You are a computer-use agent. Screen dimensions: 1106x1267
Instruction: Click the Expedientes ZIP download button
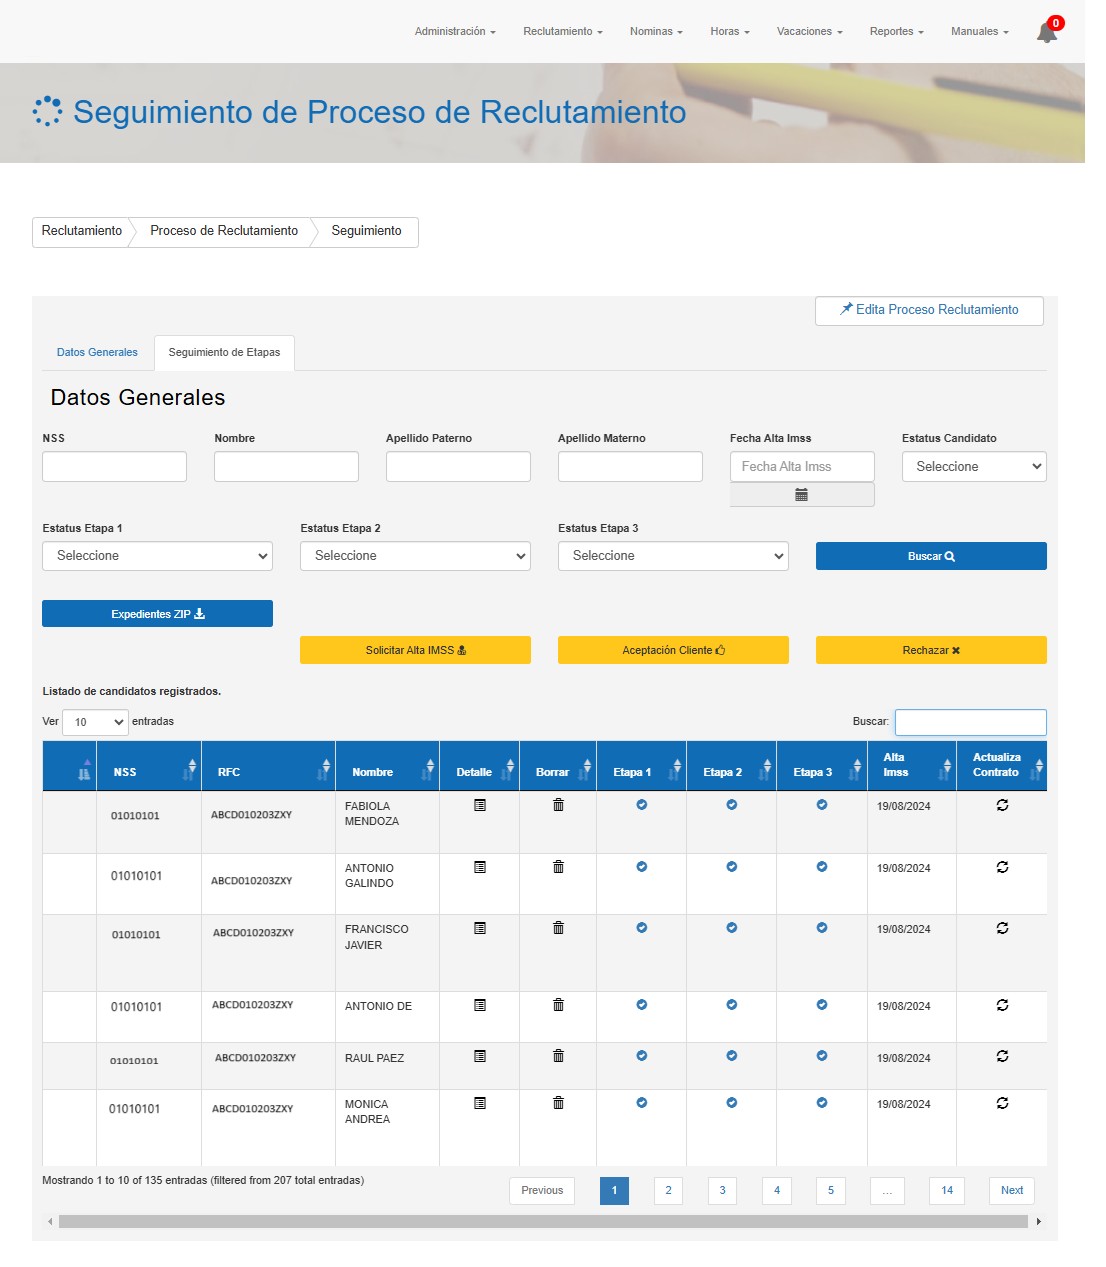[157, 614]
